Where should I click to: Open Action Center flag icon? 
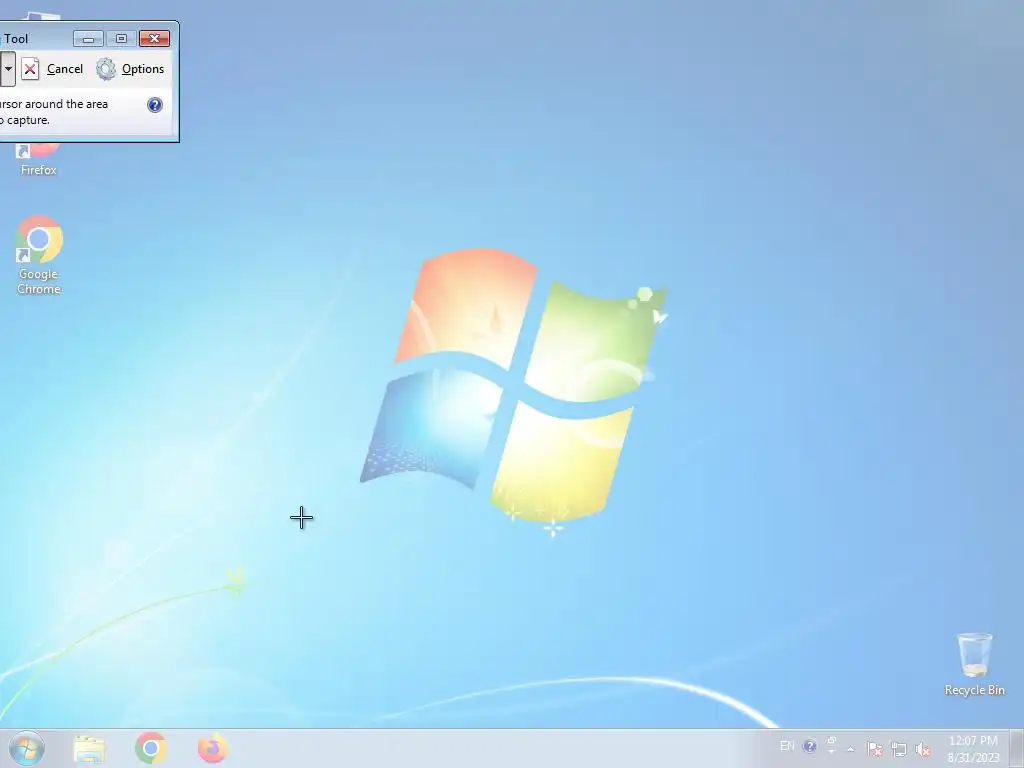click(x=875, y=748)
